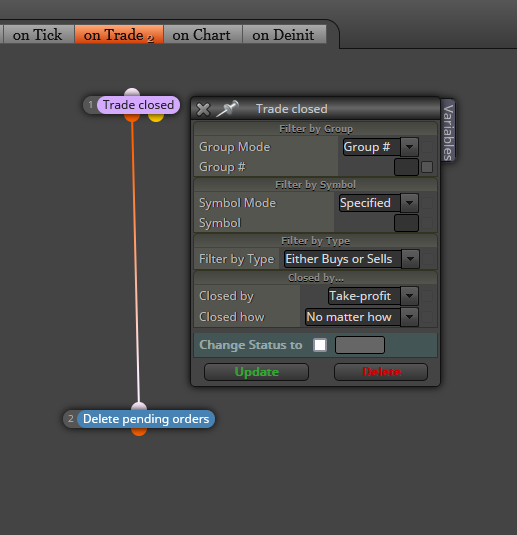Click into the Group # input field
The image size is (517, 535).
(x=406, y=167)
